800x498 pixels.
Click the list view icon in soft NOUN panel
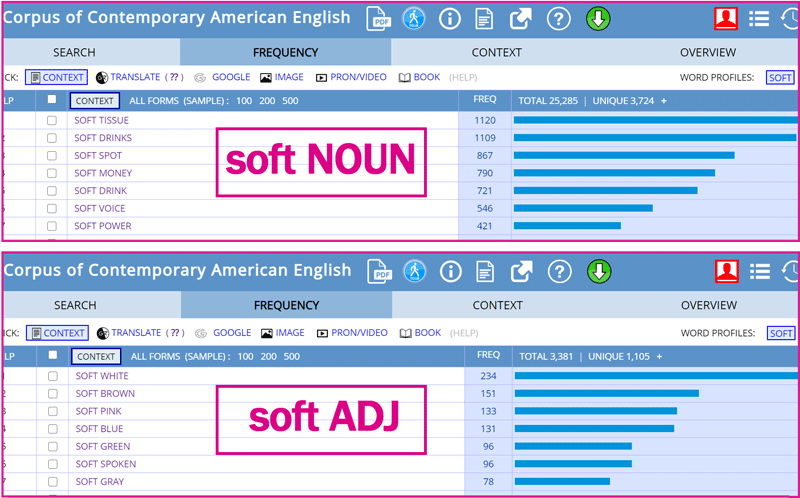click(759, 18)
